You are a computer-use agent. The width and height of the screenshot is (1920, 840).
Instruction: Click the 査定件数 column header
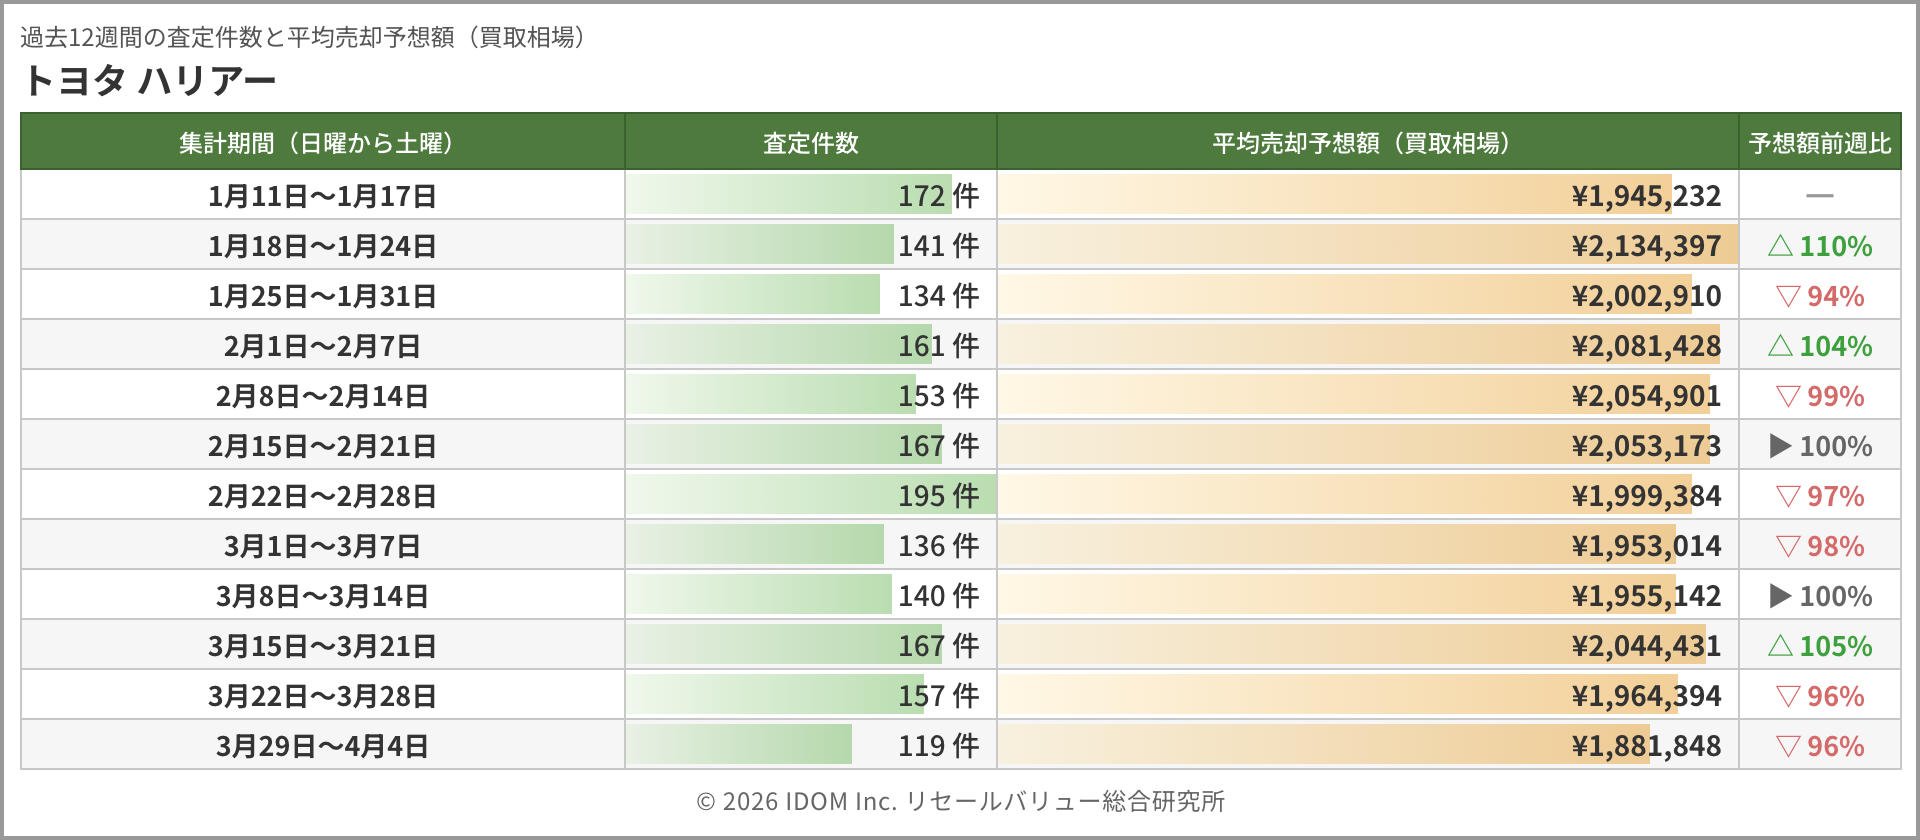[x=810, y=143]
